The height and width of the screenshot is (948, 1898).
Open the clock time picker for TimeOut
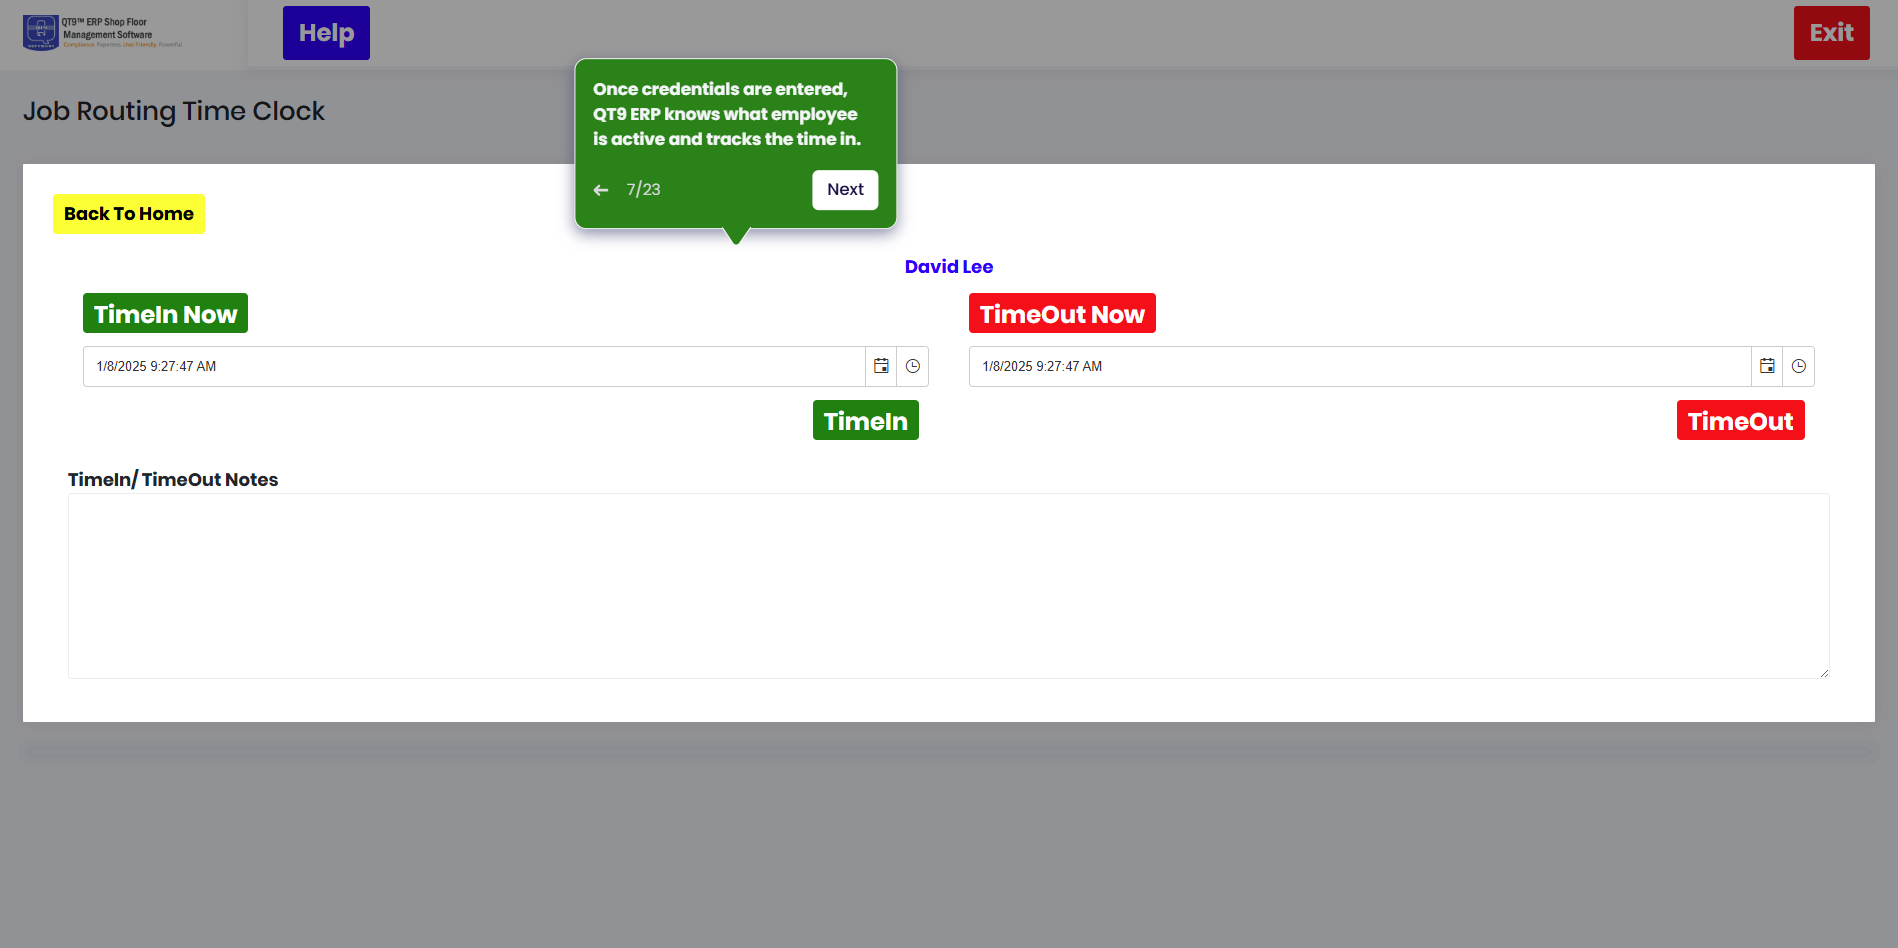1799,367
